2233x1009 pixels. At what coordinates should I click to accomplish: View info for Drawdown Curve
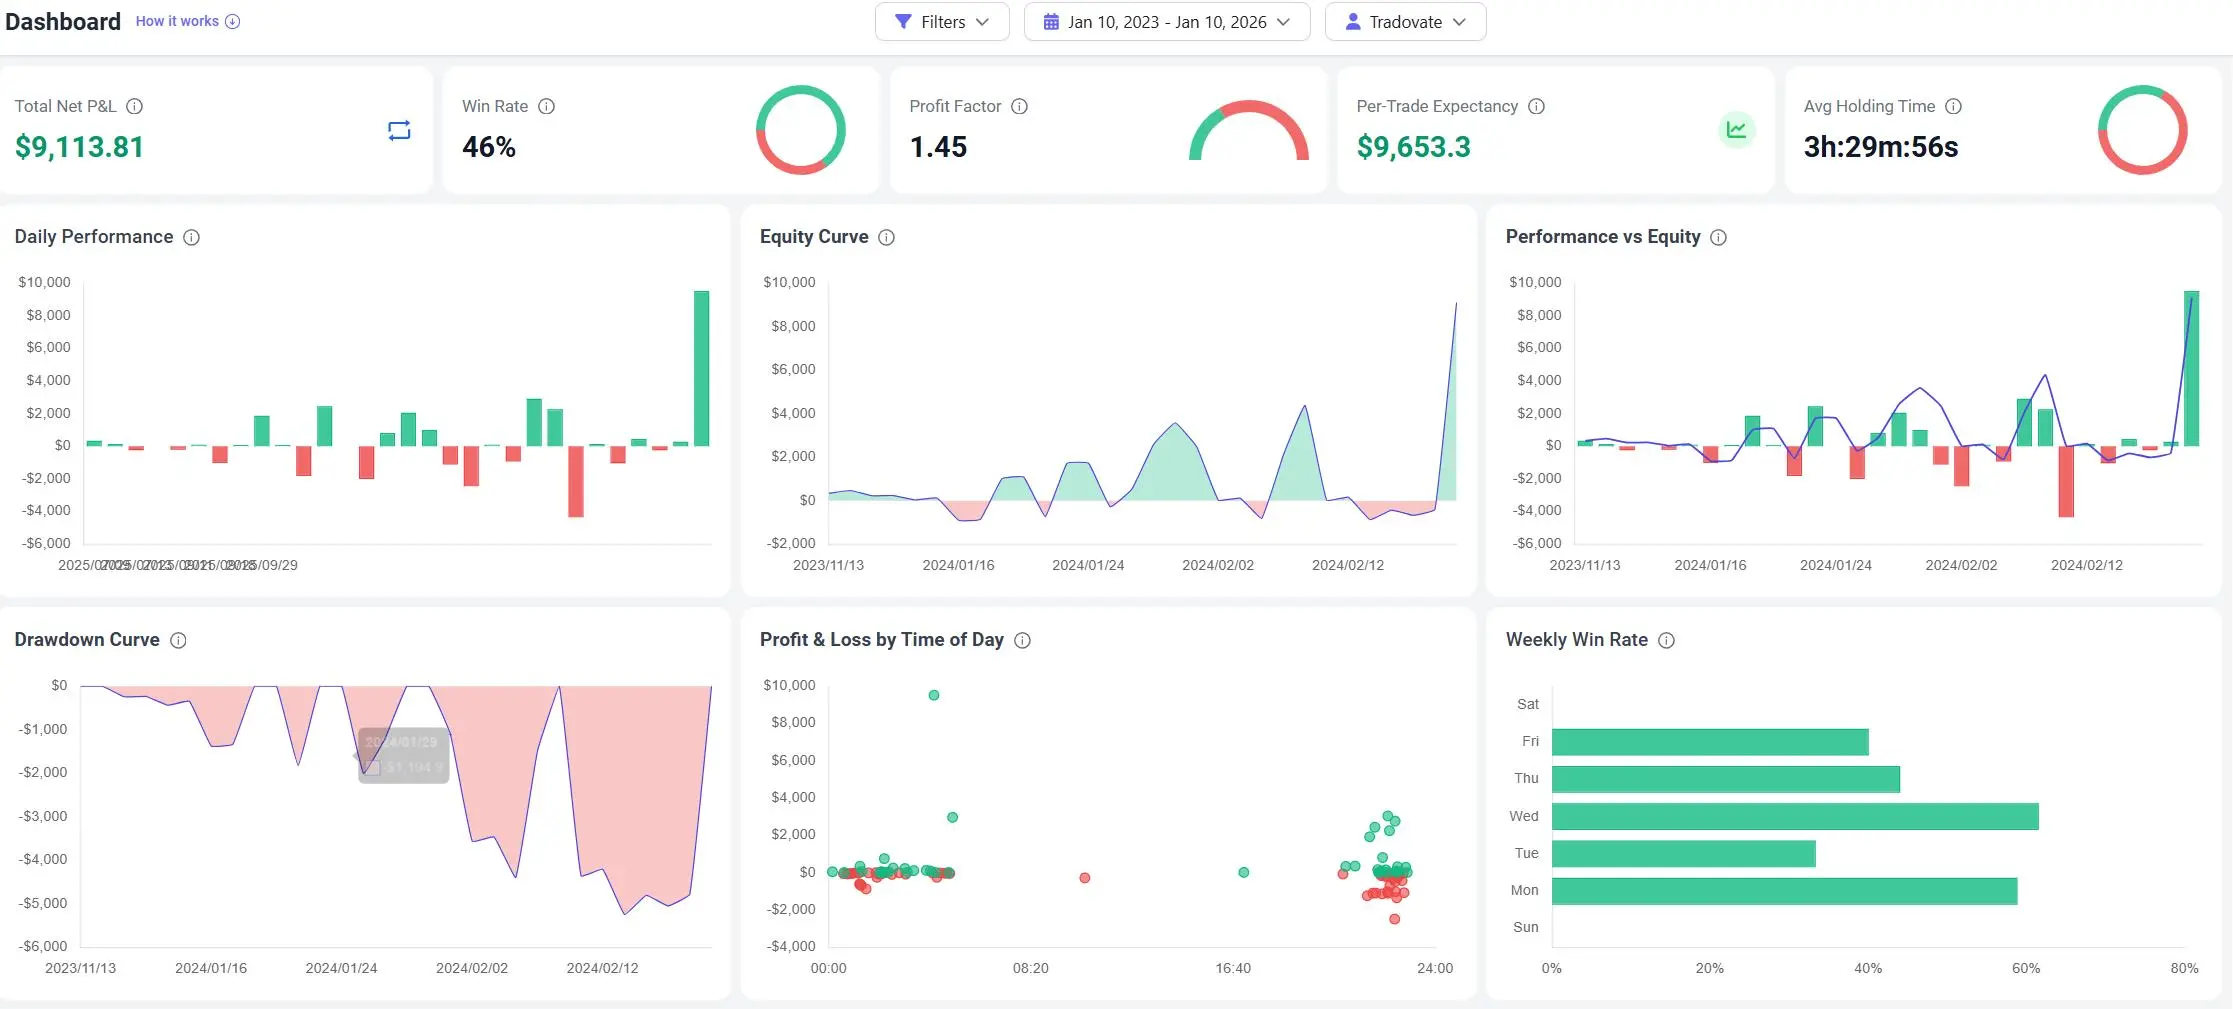pyautogui.click(x=179, y=640)
